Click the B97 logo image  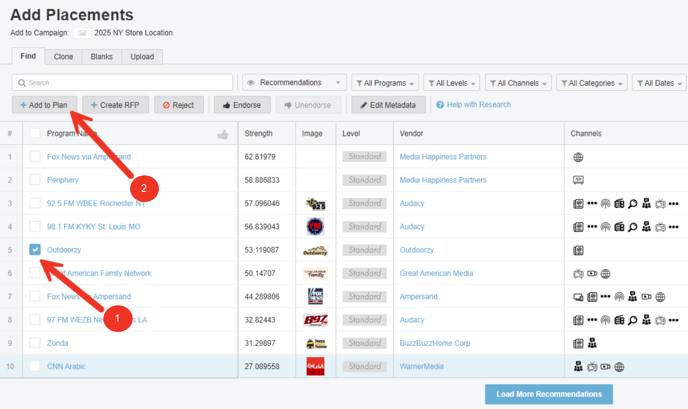pyautogui.click(x=315, y=320)
